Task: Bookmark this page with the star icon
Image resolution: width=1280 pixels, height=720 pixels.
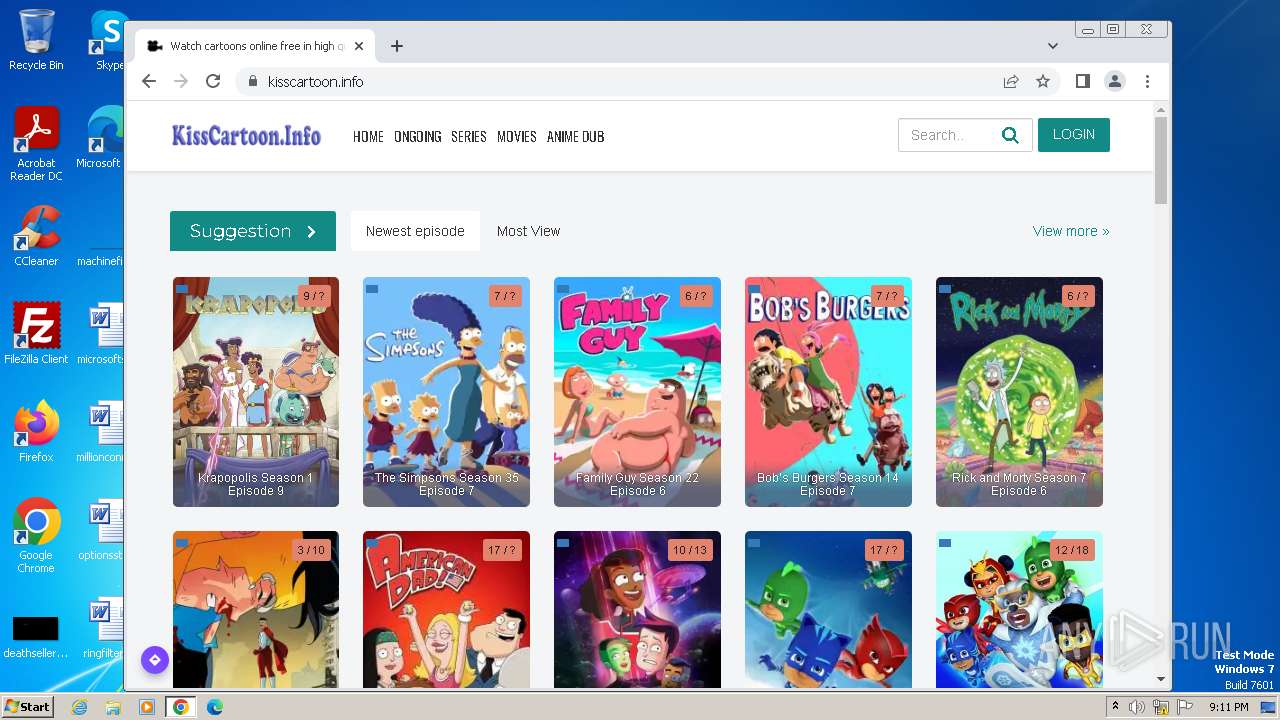Action: pos(1043,82)
